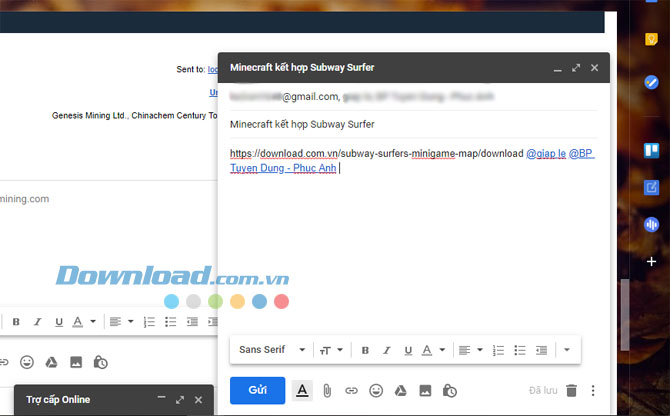This screenshot has width=670, height=416.
Task: Open the text size dropdown in compose
Action: click(331, 350)
